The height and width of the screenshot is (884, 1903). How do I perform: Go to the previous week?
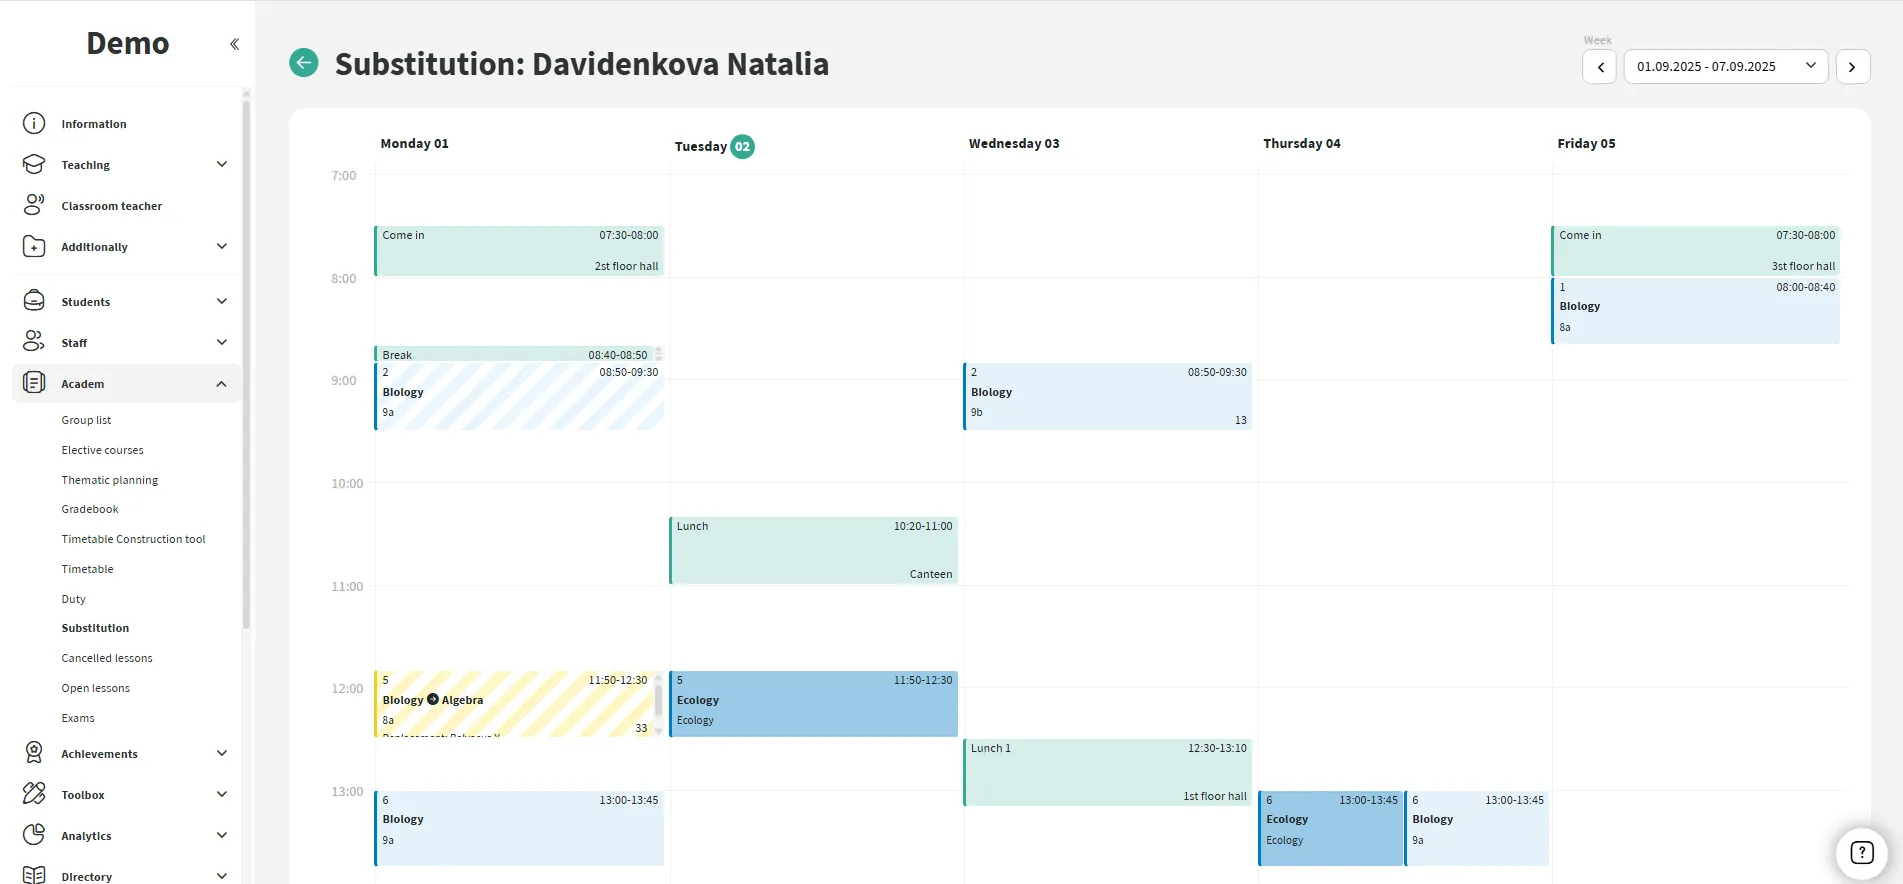click(x=1600, y=67)
